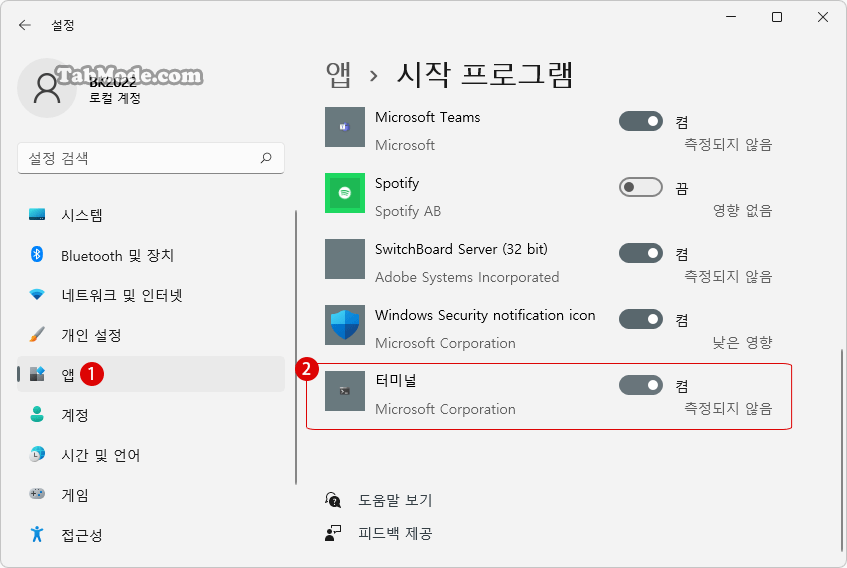Open the BK2022 user profile avatar
This screenshot has height=568, width=847.
(x=47, y=88)
